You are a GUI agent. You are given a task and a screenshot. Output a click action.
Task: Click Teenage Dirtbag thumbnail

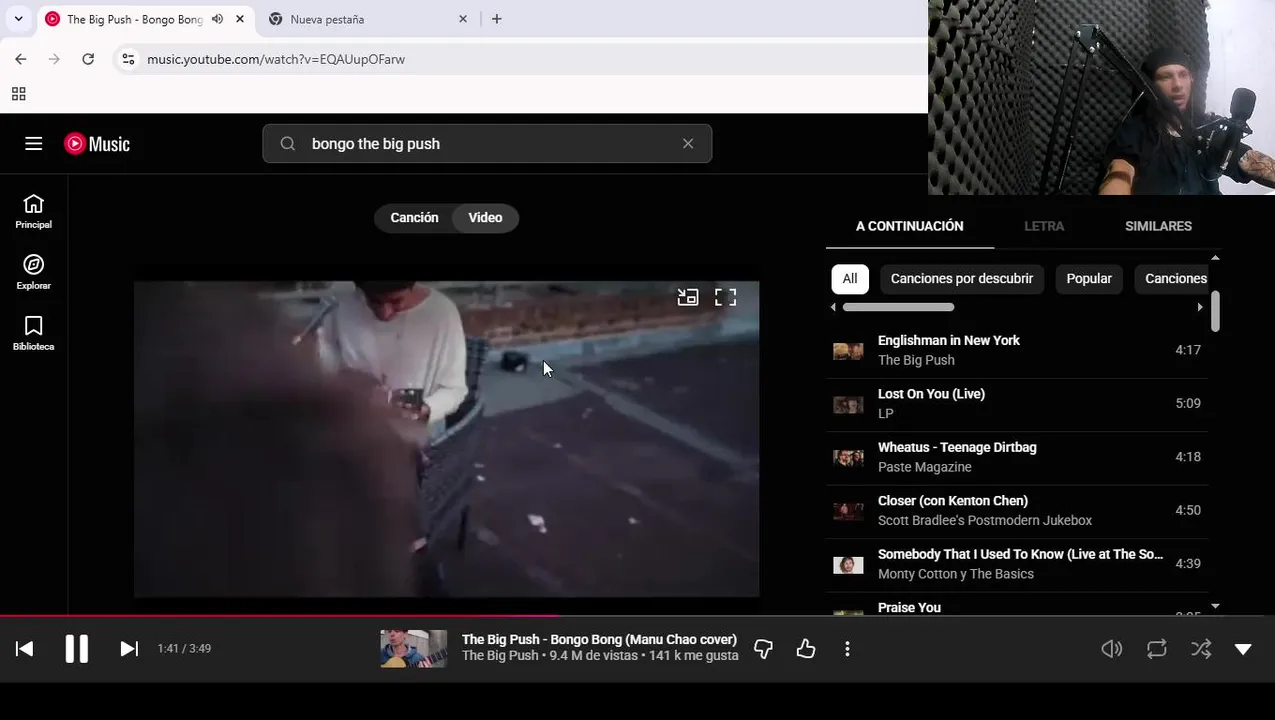pyautogui.click(x=848, y=458)
